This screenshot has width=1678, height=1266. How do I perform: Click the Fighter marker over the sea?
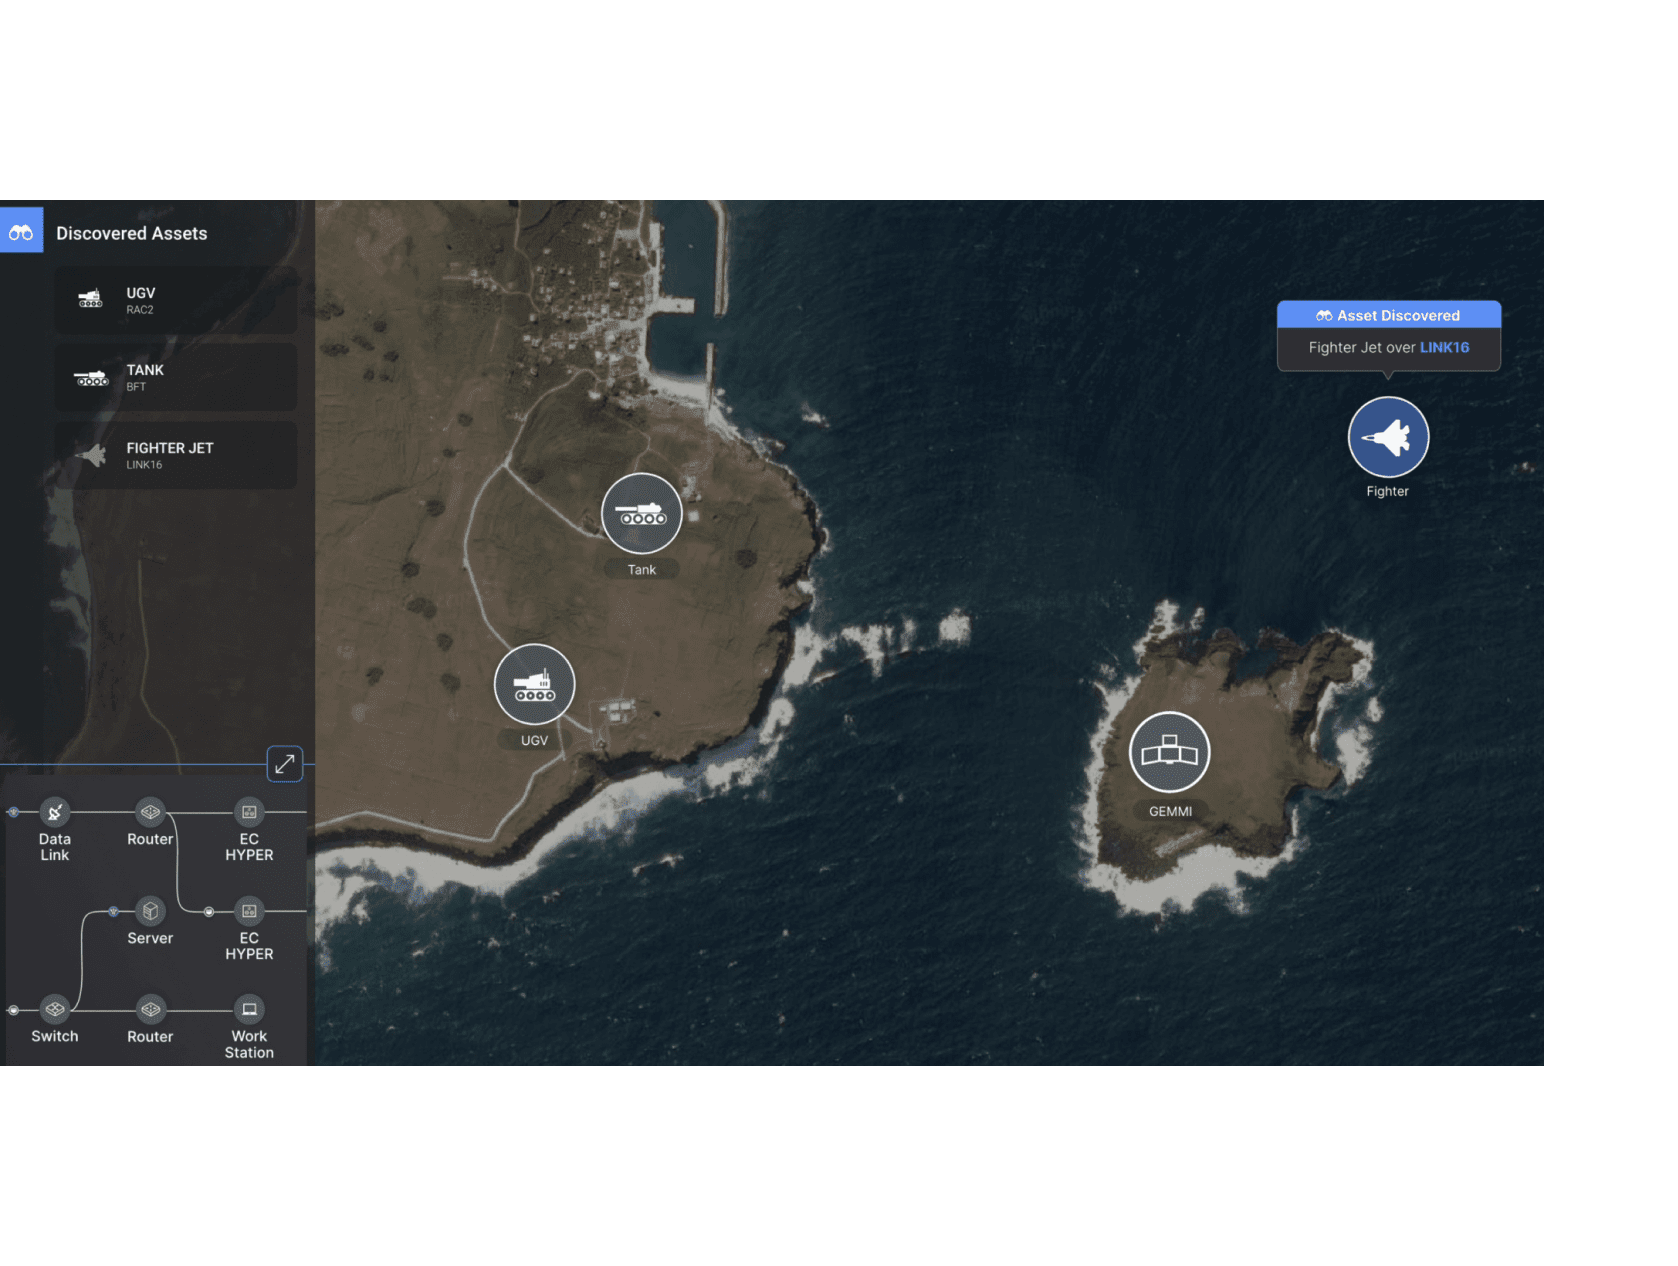[1388, 437]
